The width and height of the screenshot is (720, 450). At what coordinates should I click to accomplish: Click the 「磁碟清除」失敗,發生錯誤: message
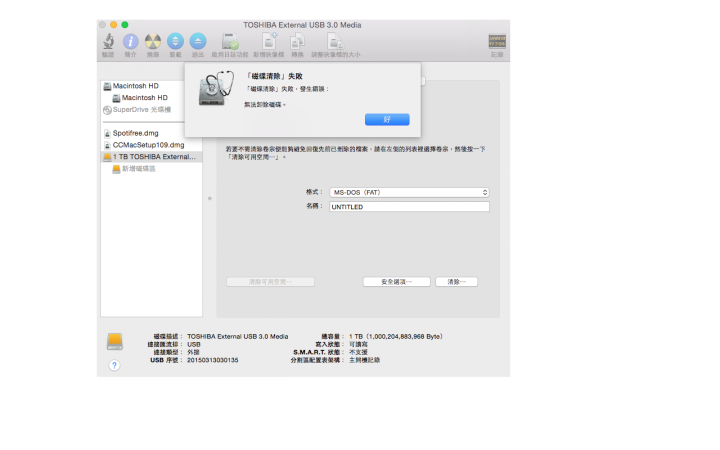pos(287,89)
